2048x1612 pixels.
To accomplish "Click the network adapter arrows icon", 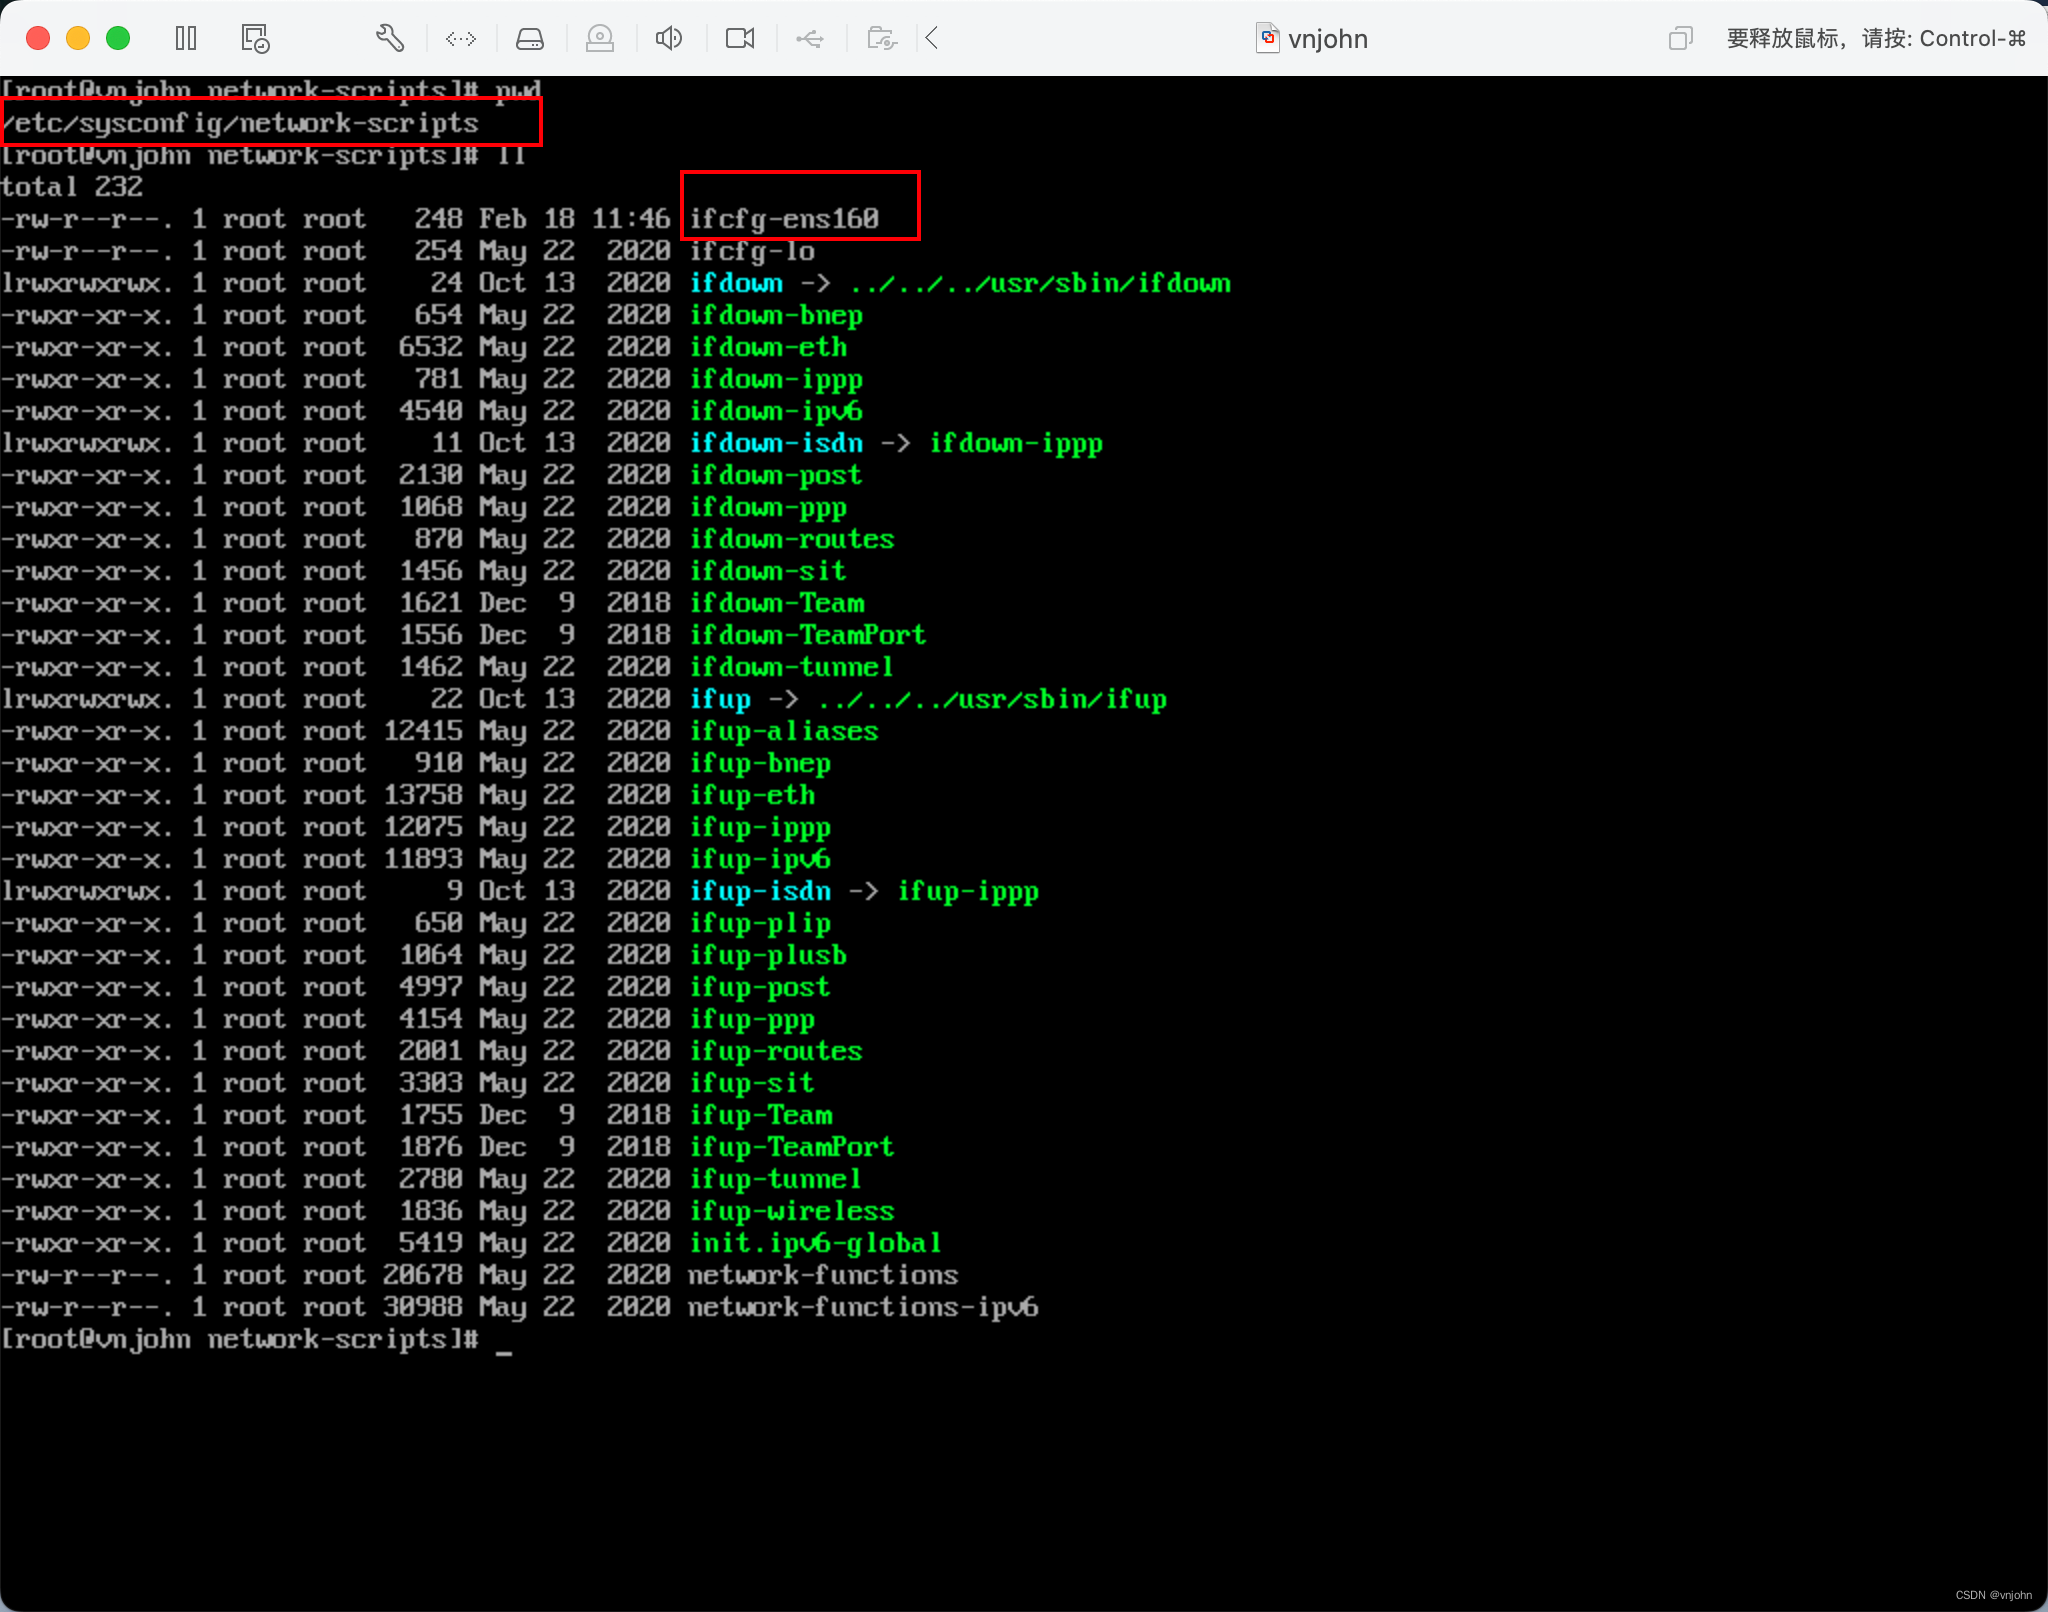I will 461,39.
